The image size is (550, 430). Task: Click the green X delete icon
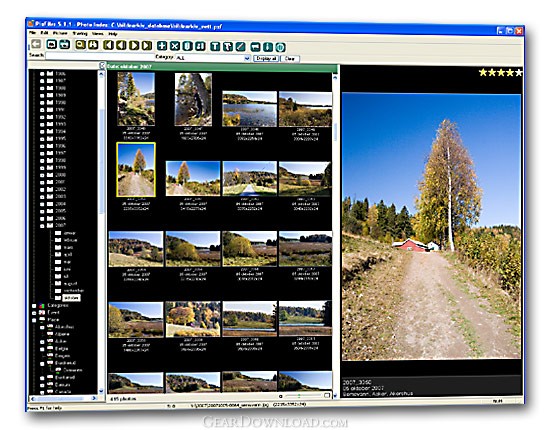coord(175,46)
